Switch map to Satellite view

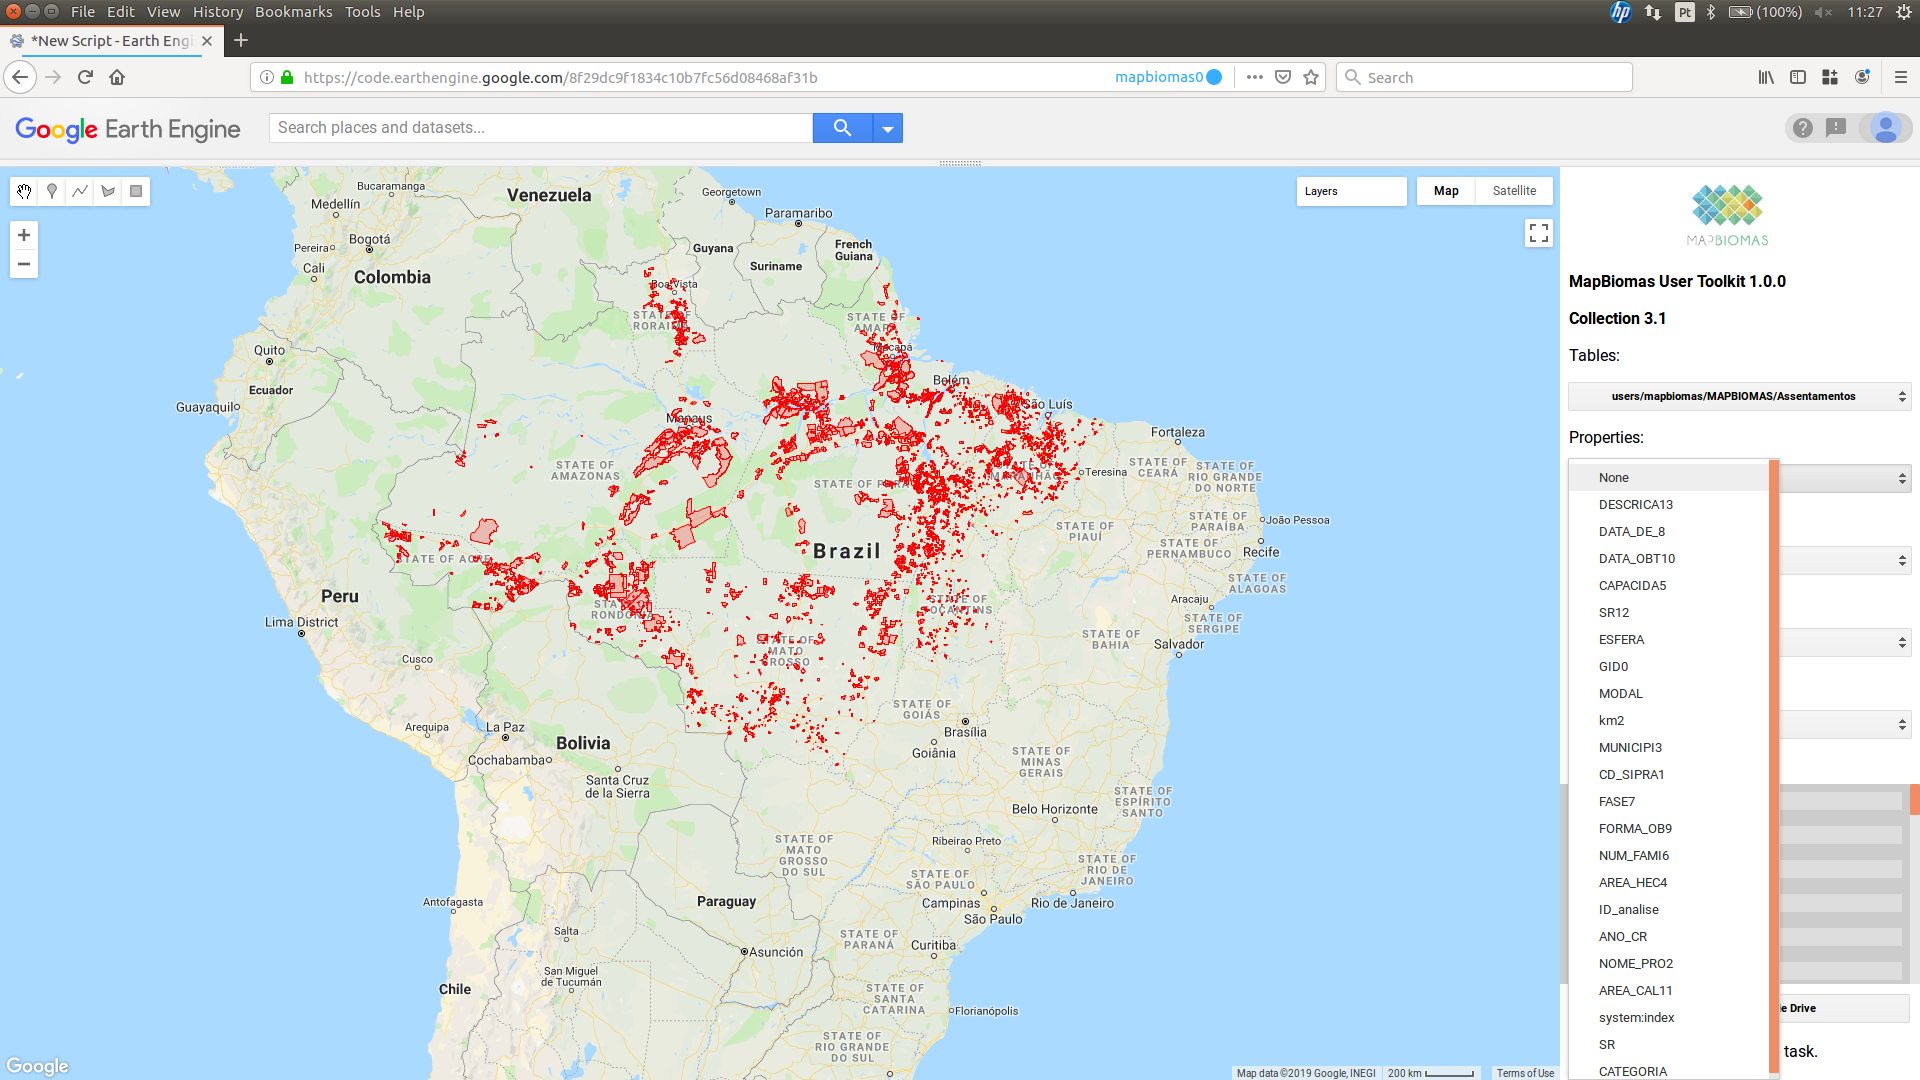tap(1514, 191)
